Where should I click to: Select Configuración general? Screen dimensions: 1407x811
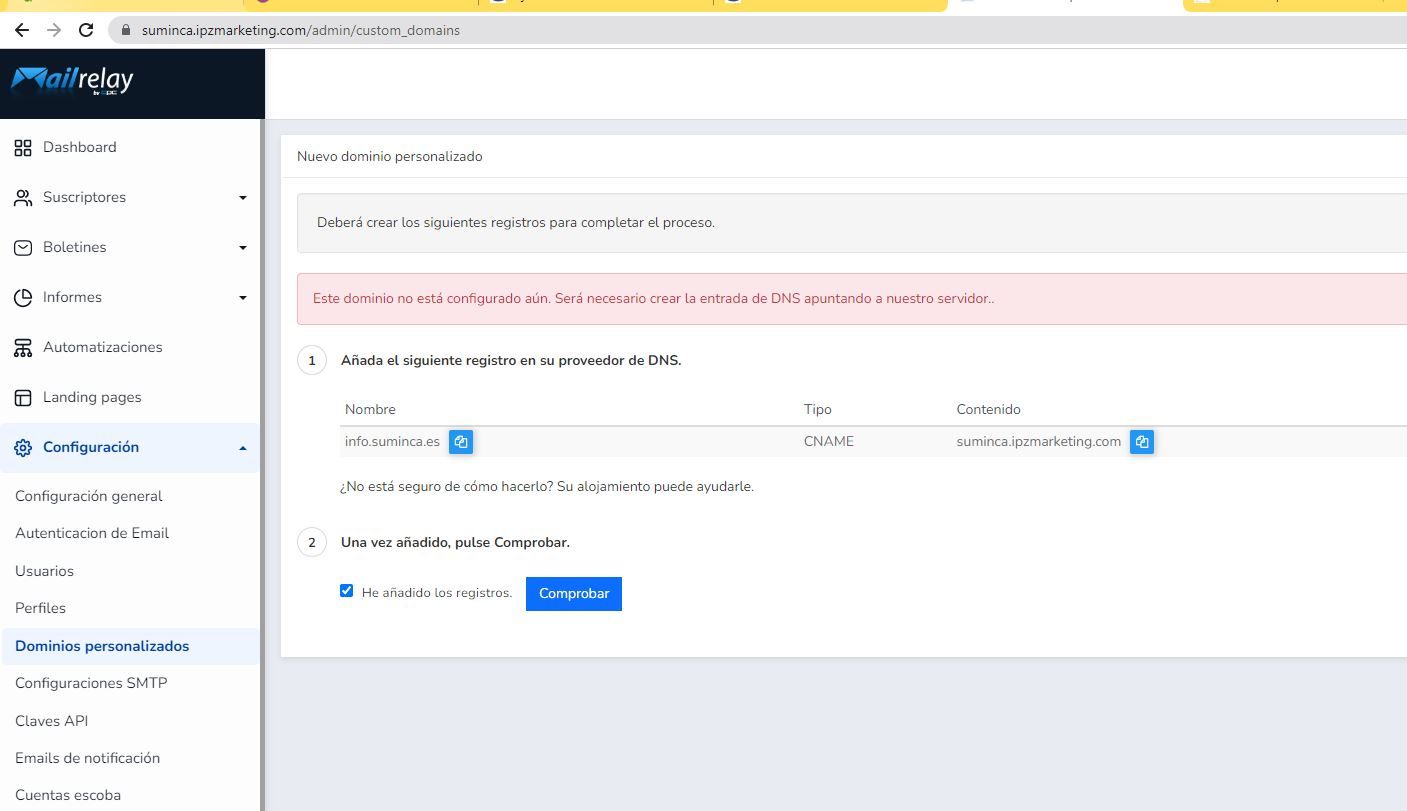point(89,496)
